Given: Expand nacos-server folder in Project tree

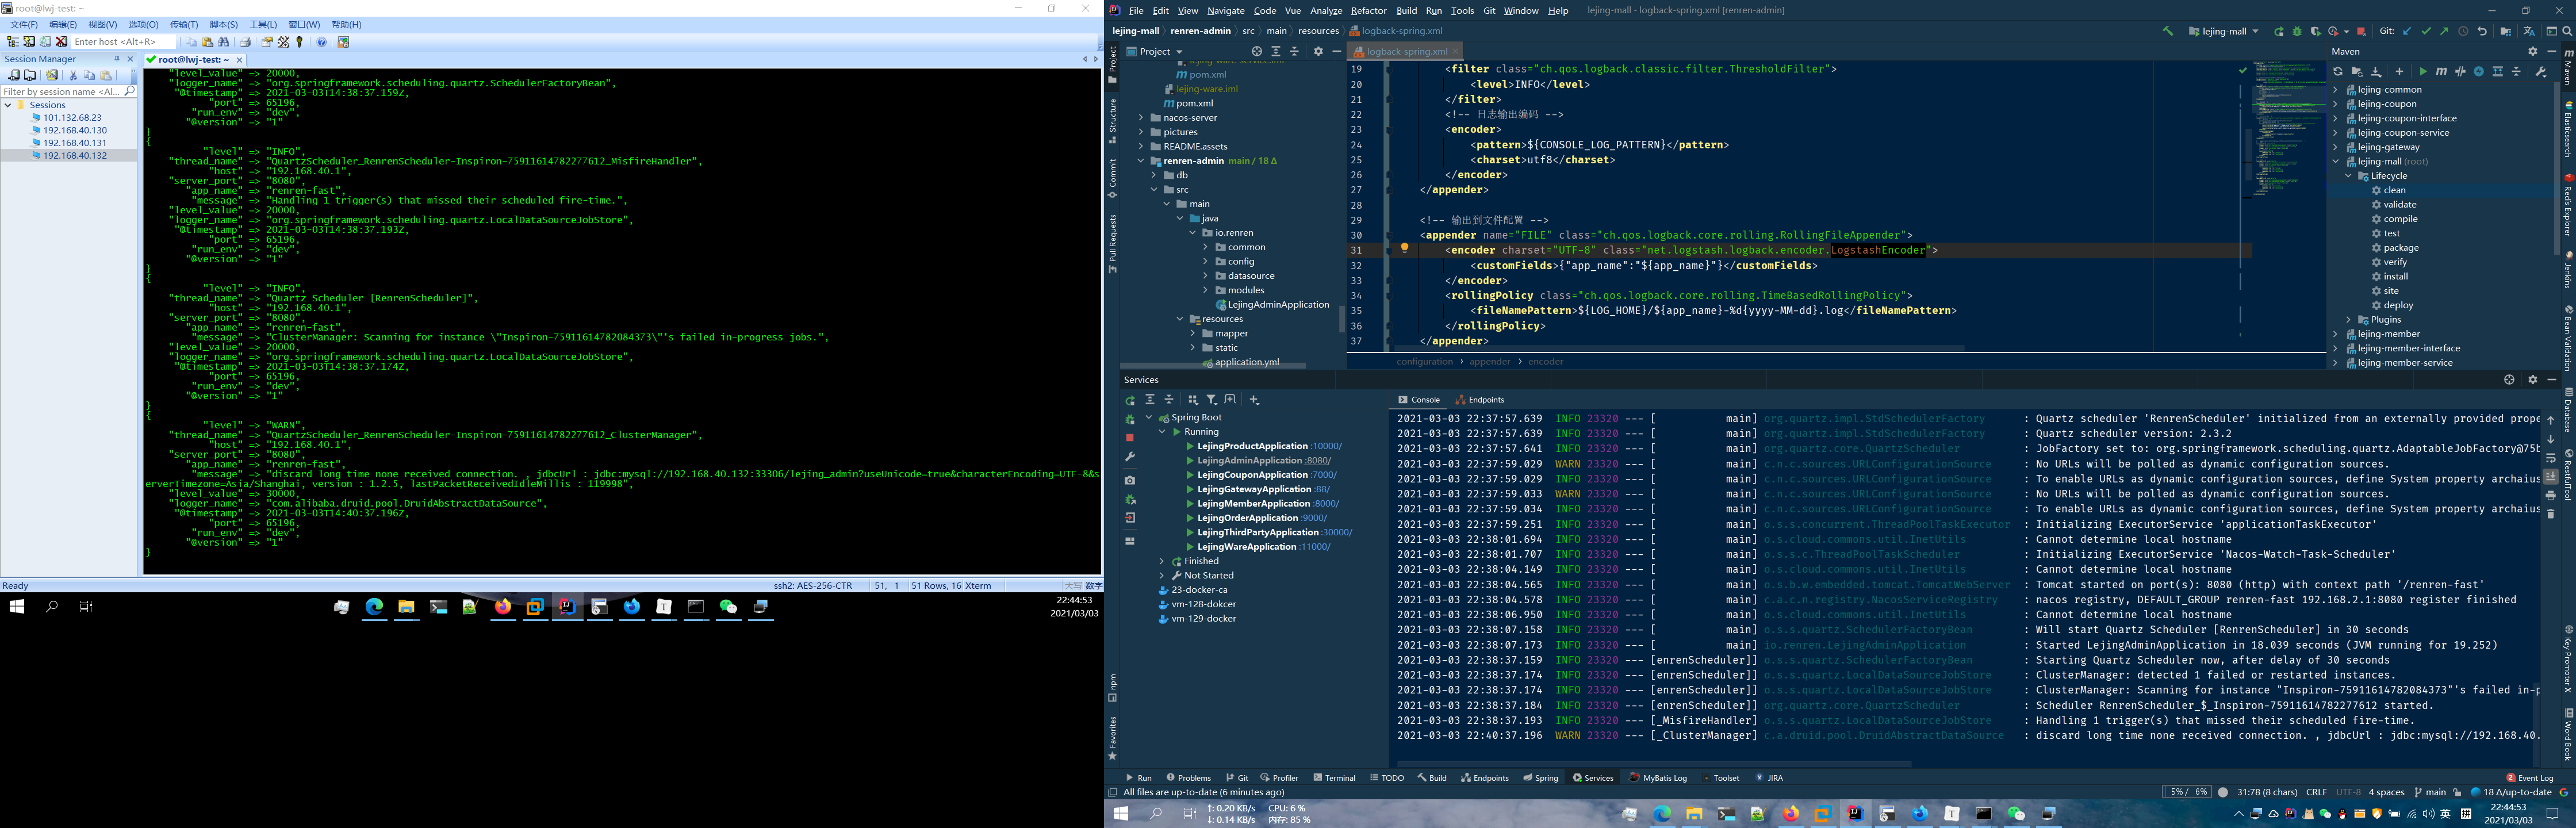Looking at the screenshot, I should point(1141,118).
